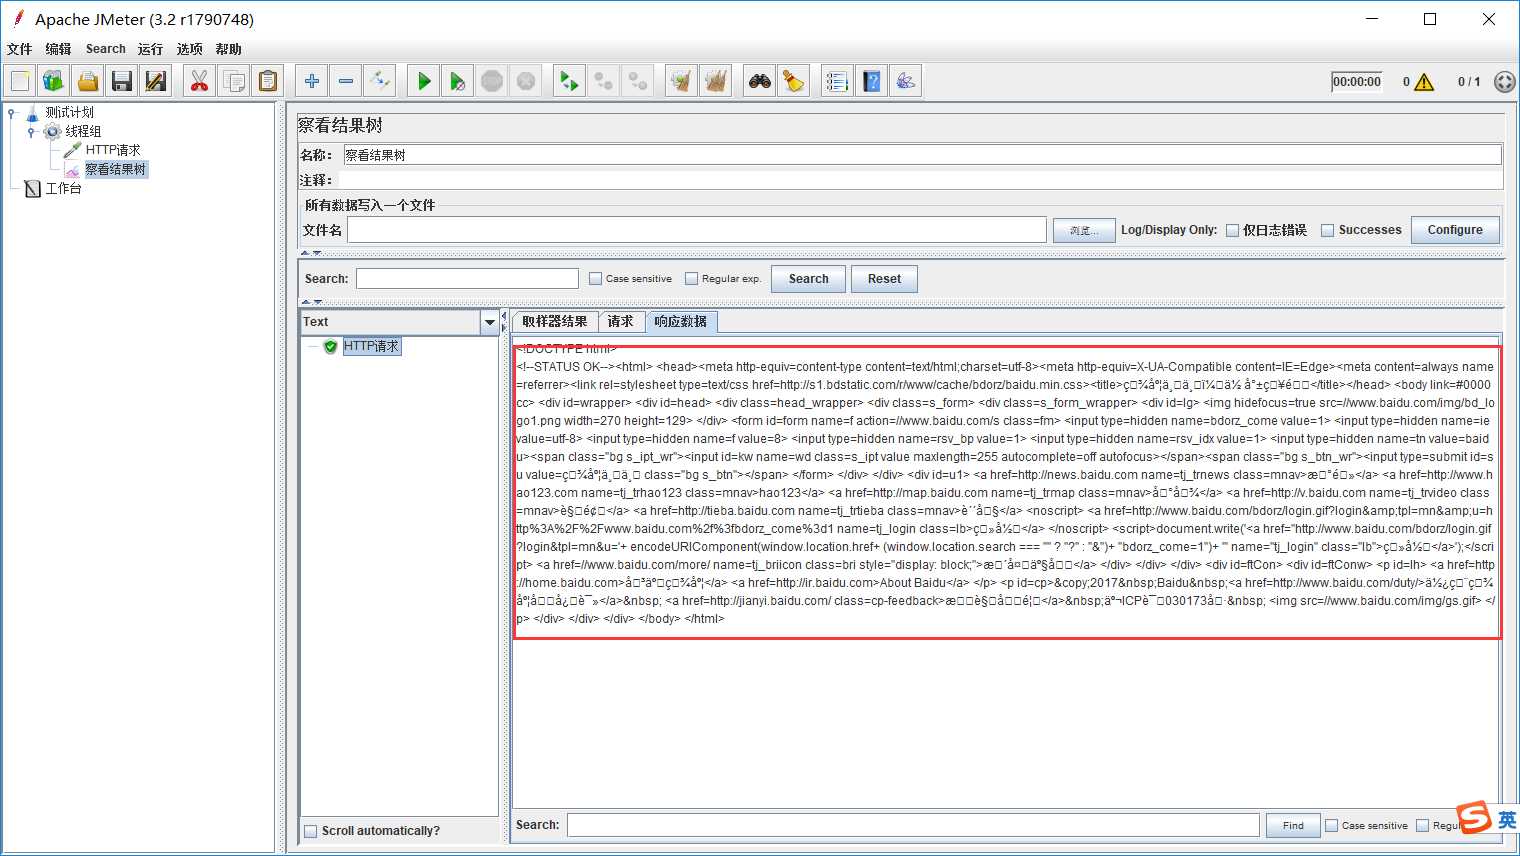Select 察看结果树 in the tree
1520x856 pixels.
(115, 169)
